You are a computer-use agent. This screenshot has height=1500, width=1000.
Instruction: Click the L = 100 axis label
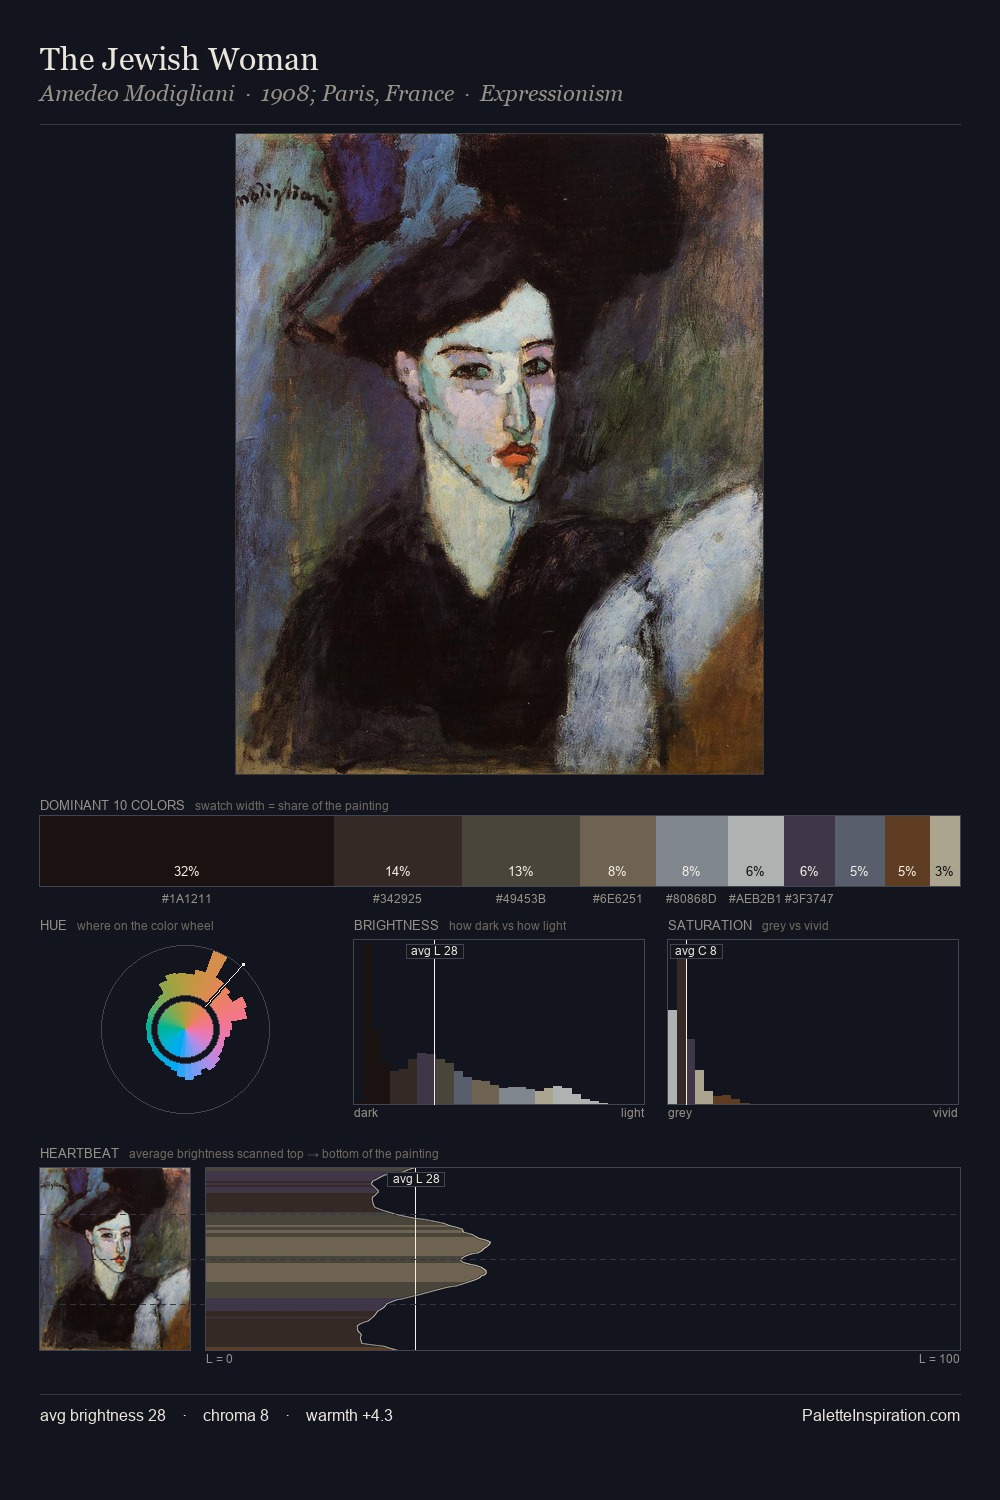[939, 1359]
